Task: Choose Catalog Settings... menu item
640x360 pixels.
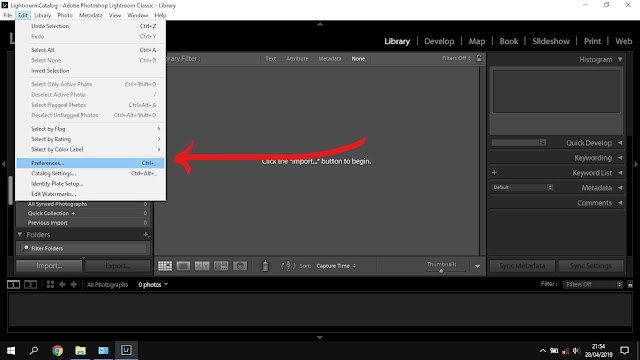Action: (x=91, y=173)
